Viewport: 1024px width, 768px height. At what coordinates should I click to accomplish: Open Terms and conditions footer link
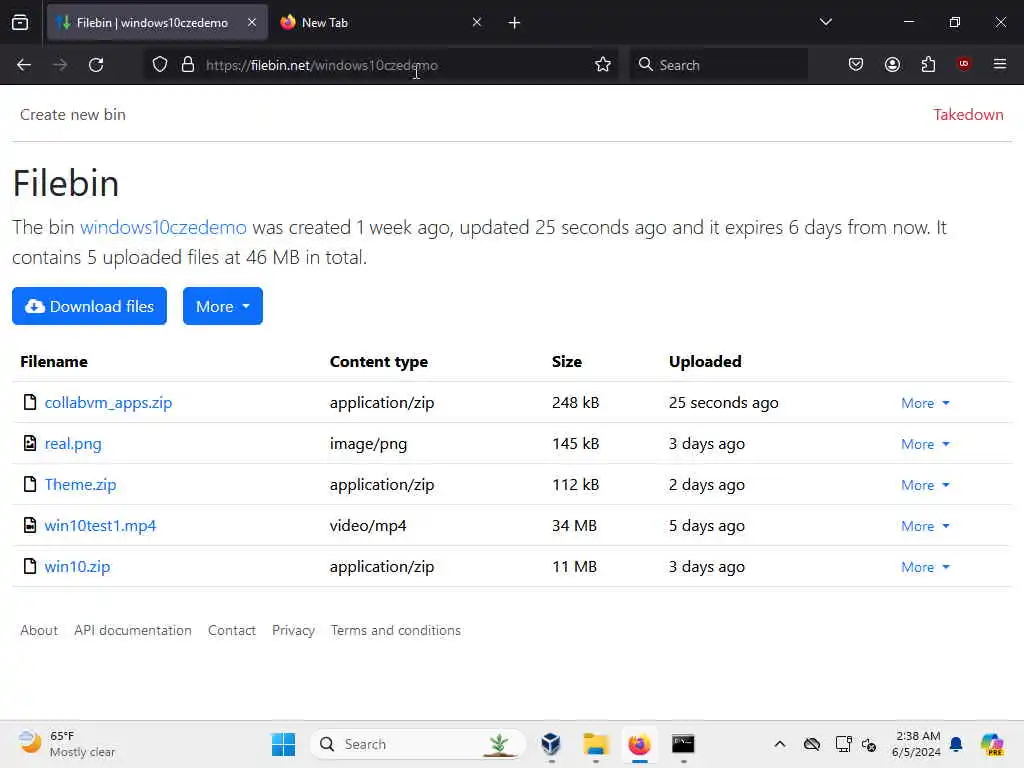tap(396, 630)
